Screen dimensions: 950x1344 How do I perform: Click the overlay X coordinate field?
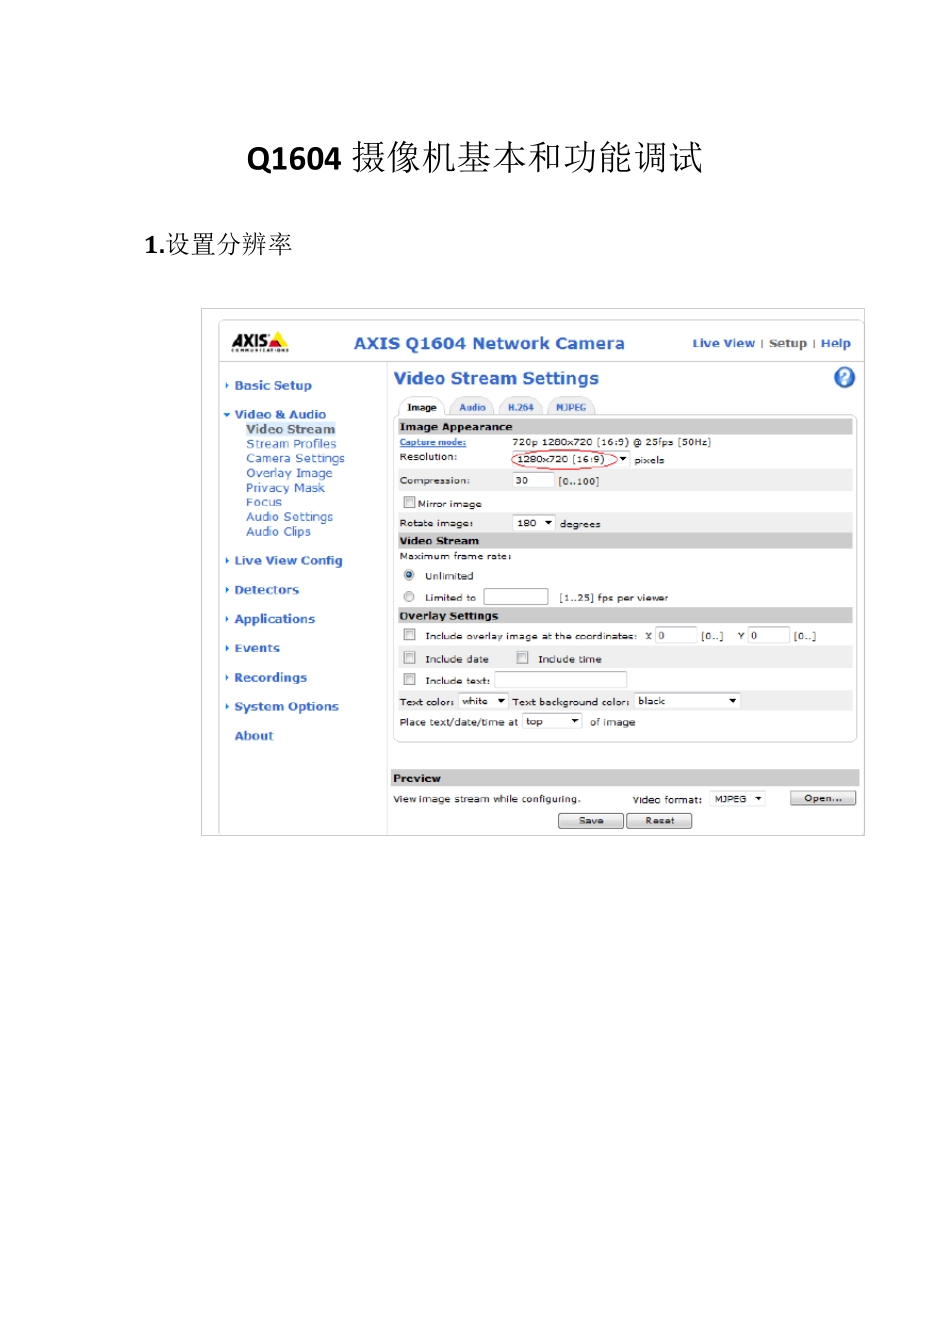coord(676,635)
